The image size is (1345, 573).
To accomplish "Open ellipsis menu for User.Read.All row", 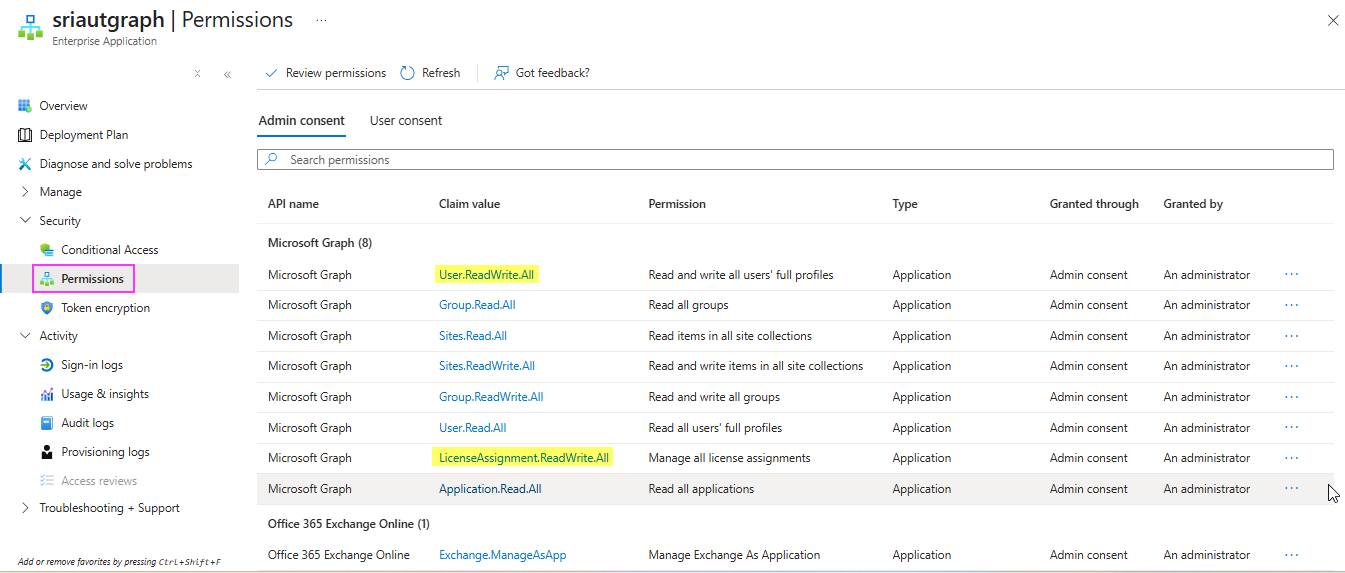I will click(x=1291, y=428).
